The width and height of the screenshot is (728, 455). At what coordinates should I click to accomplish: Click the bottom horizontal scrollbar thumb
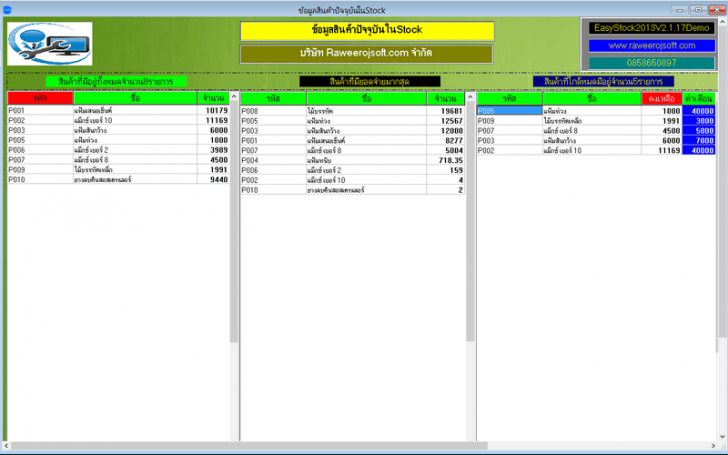[249, 446]
